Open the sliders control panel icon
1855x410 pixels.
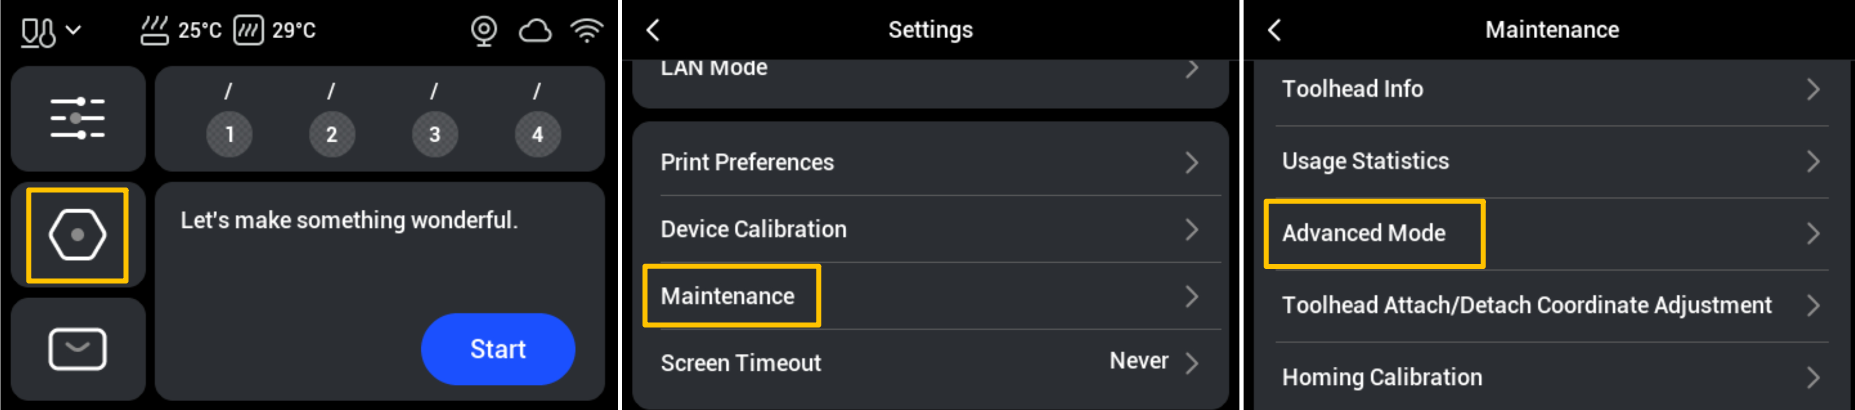pos(77,118)
